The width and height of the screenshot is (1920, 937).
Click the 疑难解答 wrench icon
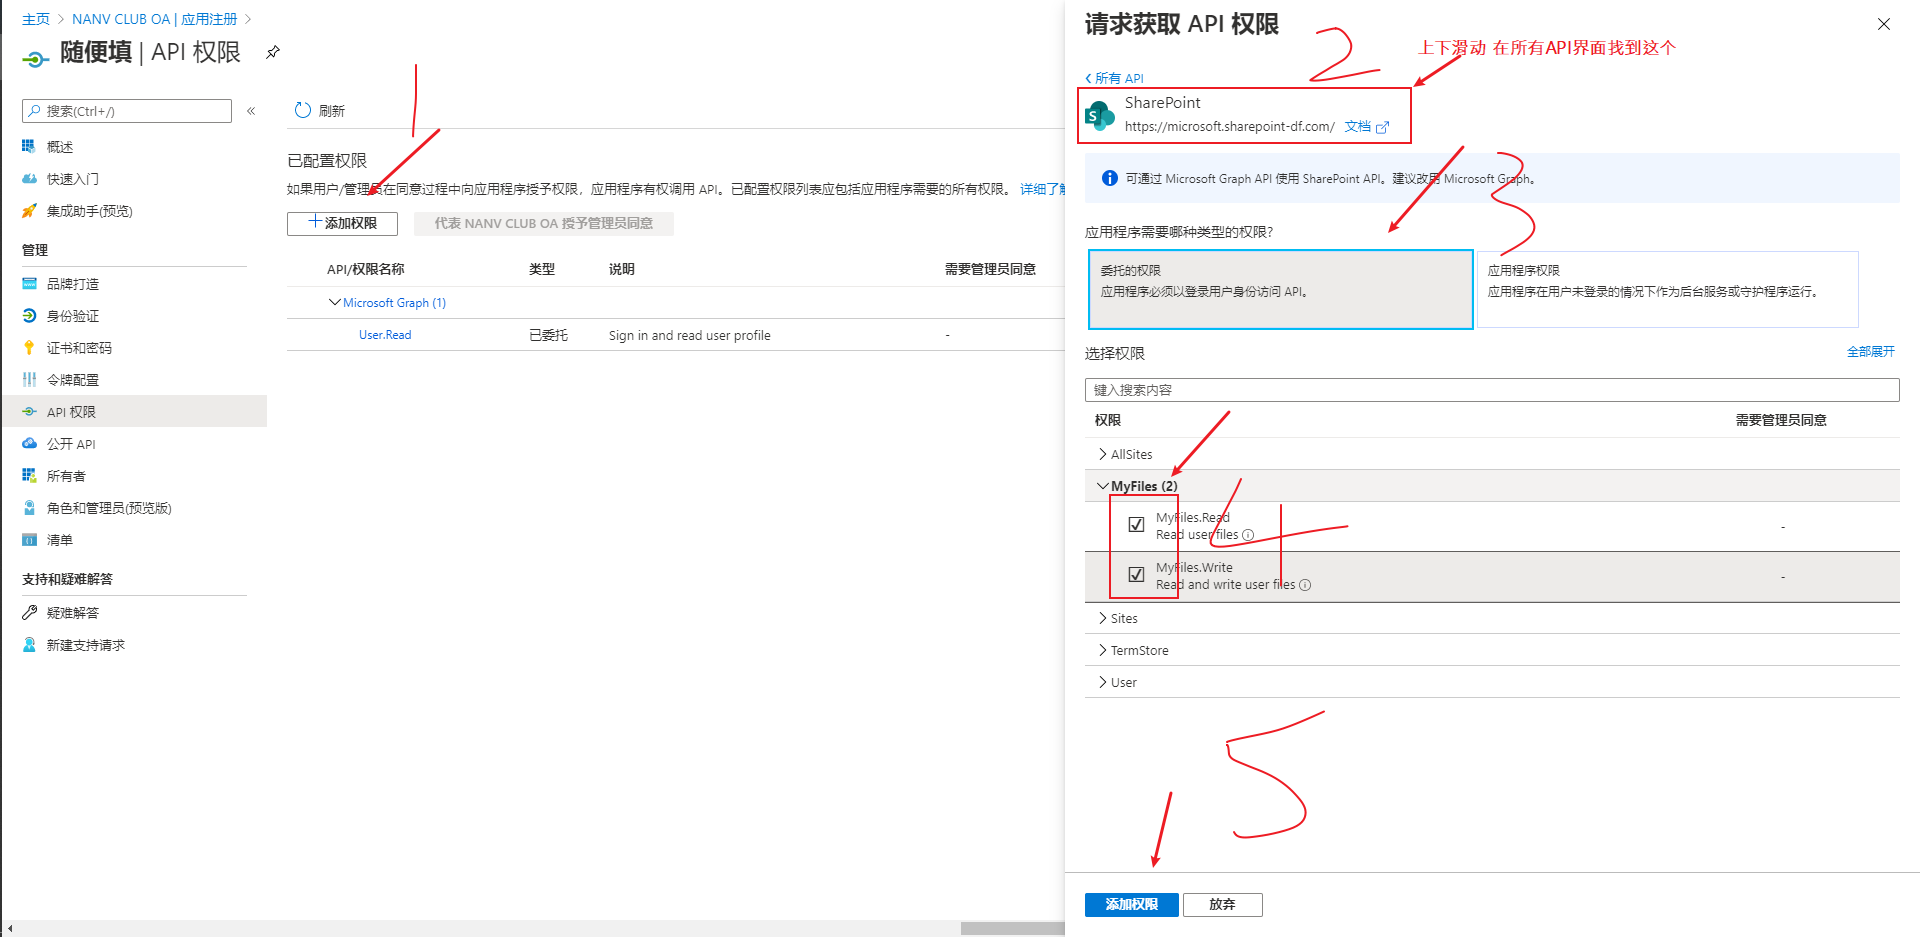point(29,613)
